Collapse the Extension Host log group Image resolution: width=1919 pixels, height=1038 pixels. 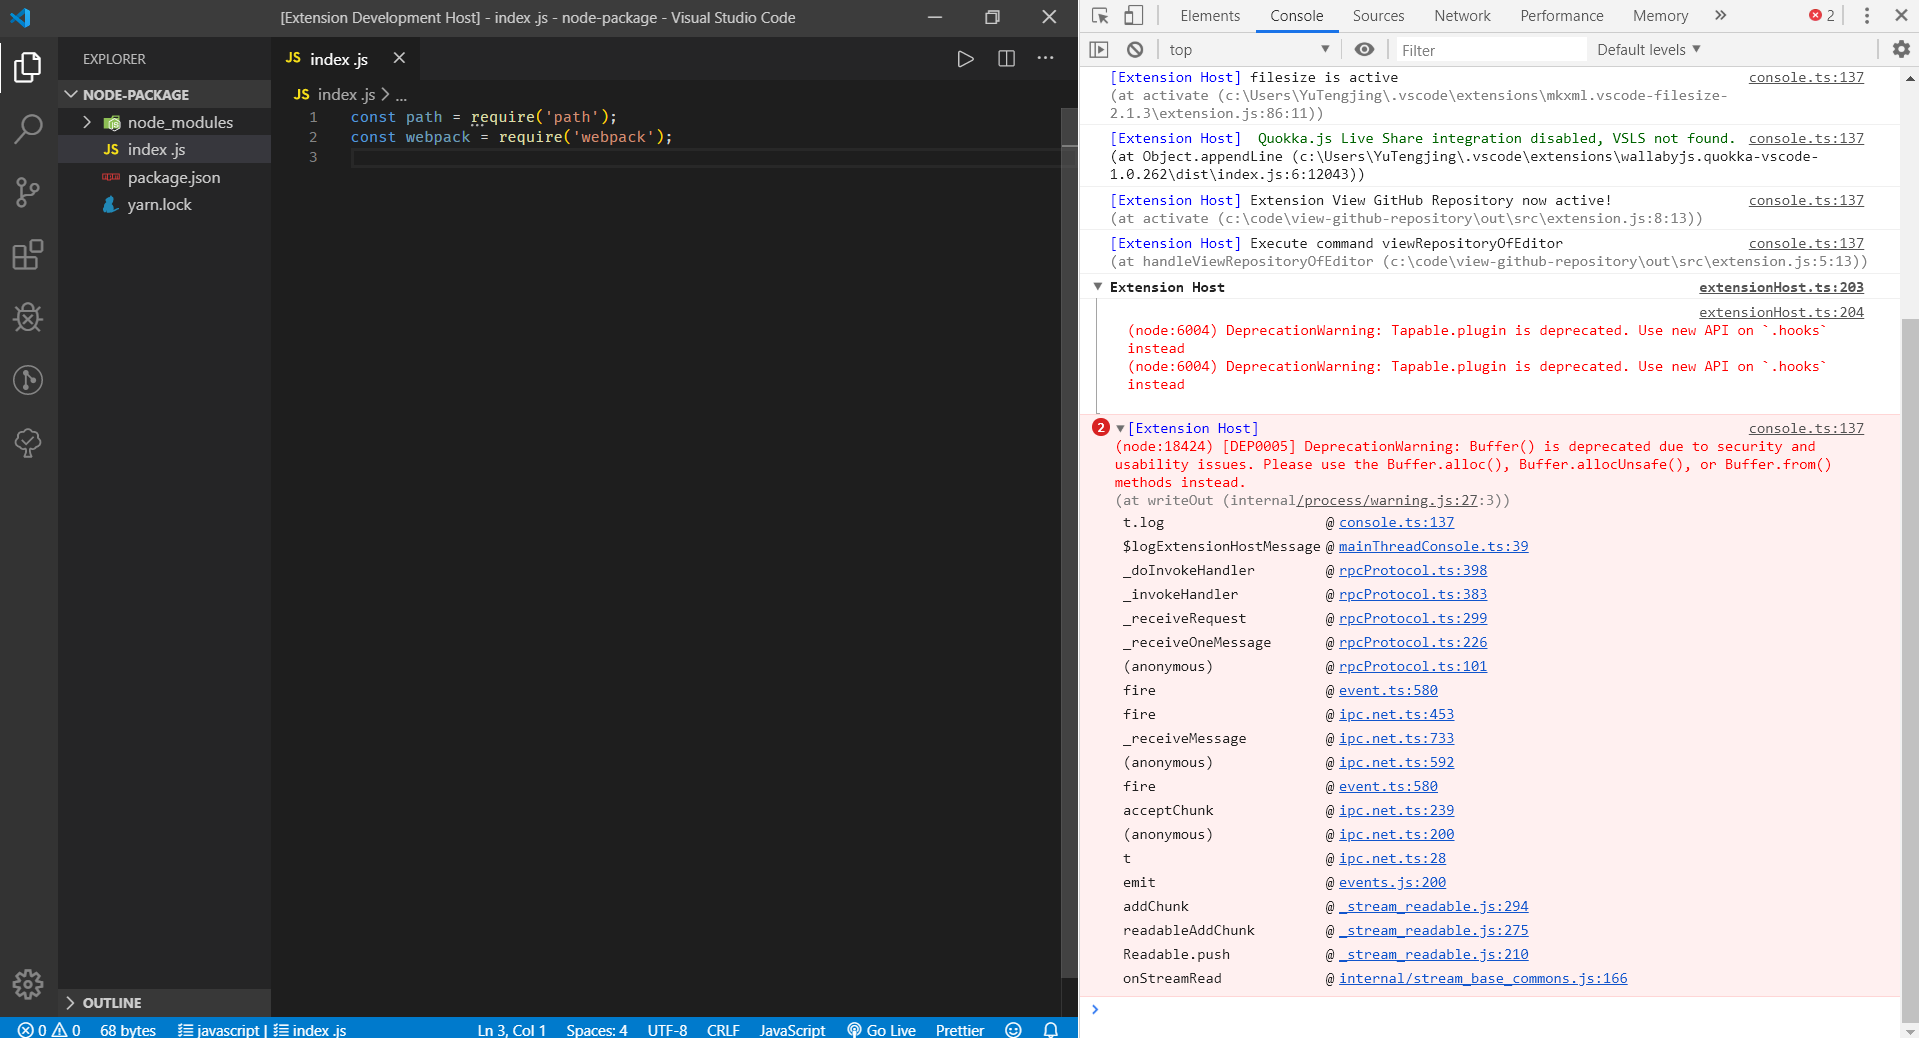(x=1097, y=287)
